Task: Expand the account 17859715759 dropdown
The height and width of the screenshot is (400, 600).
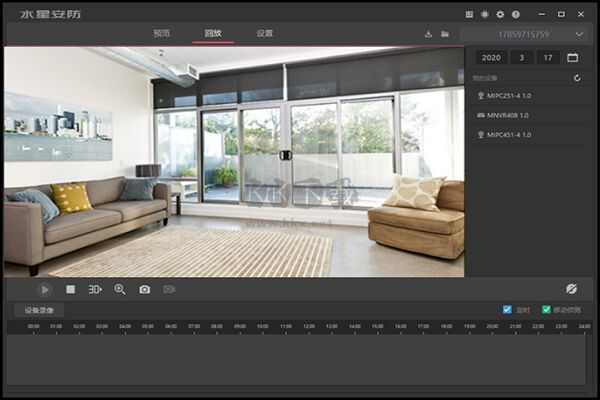Action: click(578, 34)
